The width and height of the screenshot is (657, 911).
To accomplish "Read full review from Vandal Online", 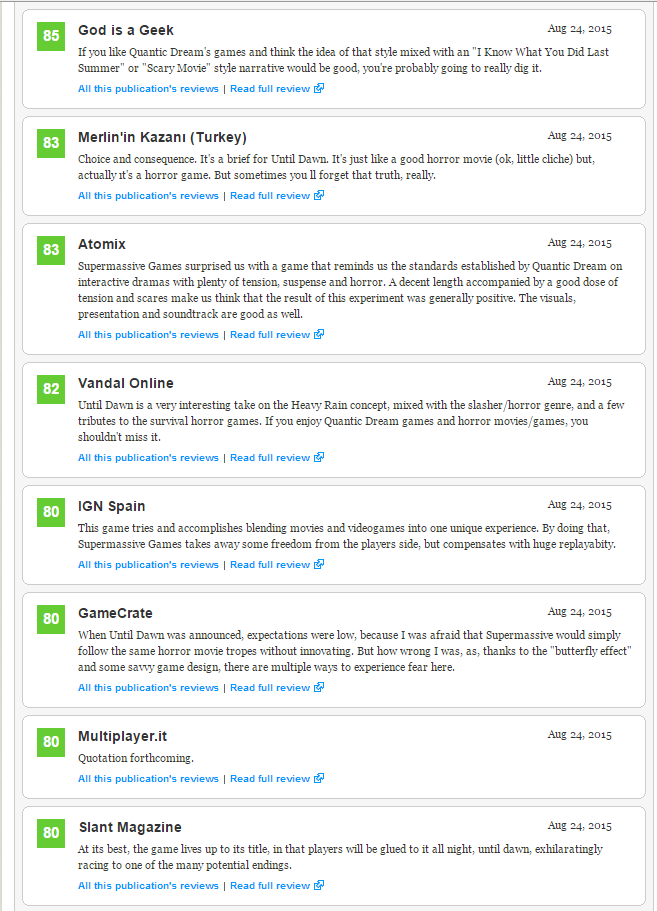I will [270, 458].
